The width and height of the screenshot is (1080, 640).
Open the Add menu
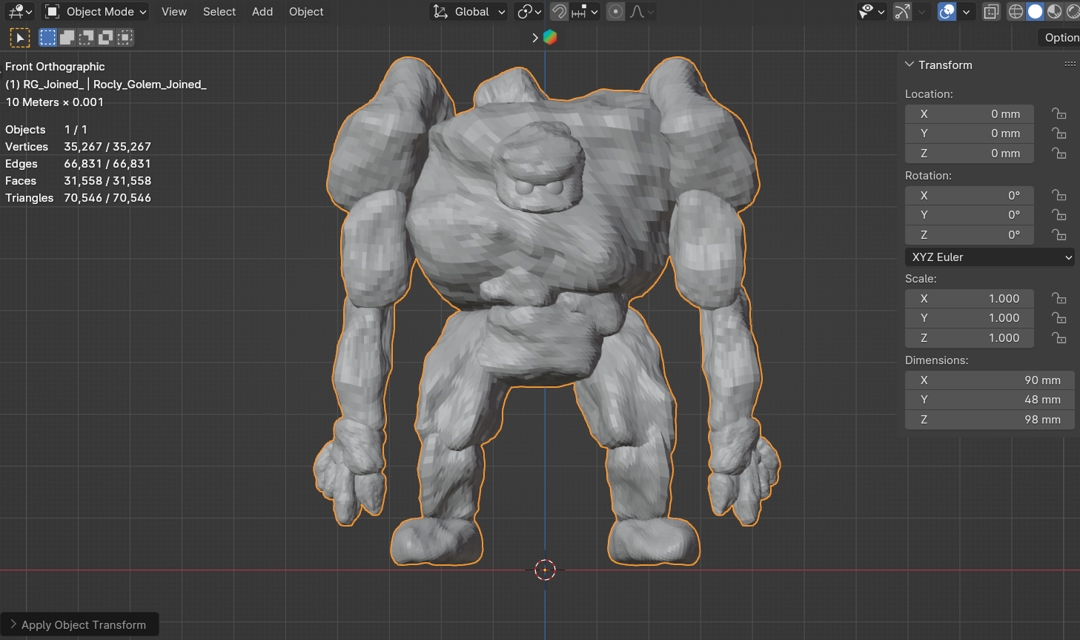pos(262,12)
